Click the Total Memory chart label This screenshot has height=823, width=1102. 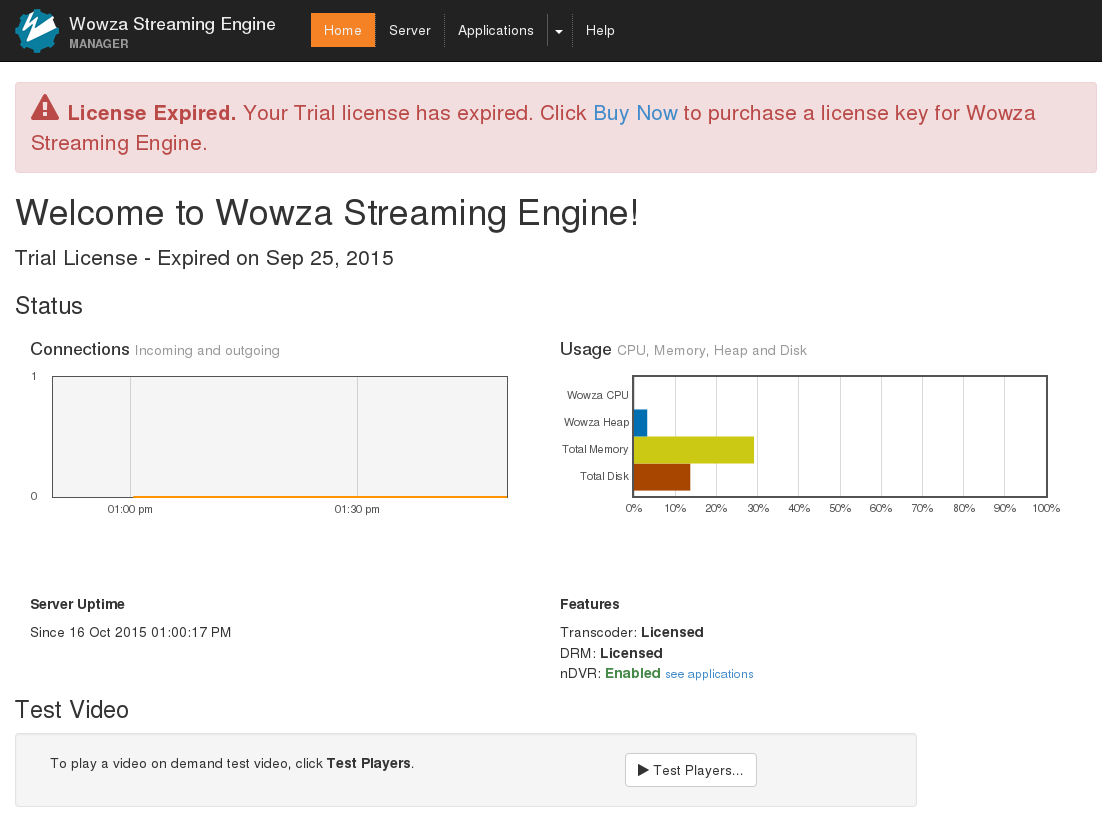pos(595,449)
